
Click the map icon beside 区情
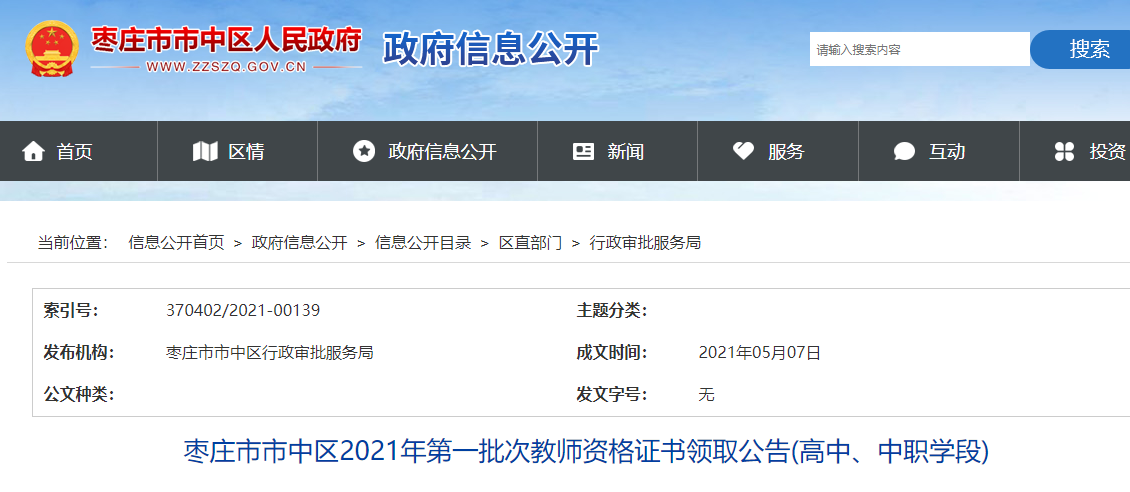(x=205, y=151)
